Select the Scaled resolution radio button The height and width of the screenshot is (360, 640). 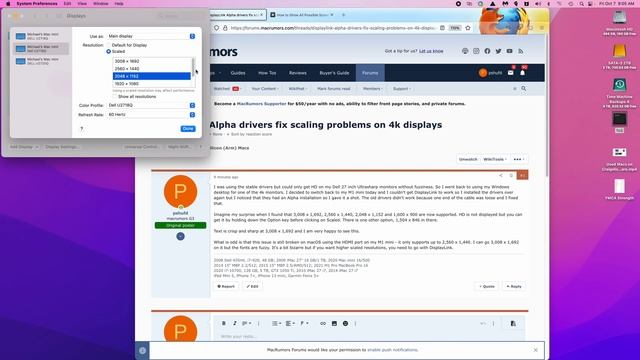[x=109, y=51]
